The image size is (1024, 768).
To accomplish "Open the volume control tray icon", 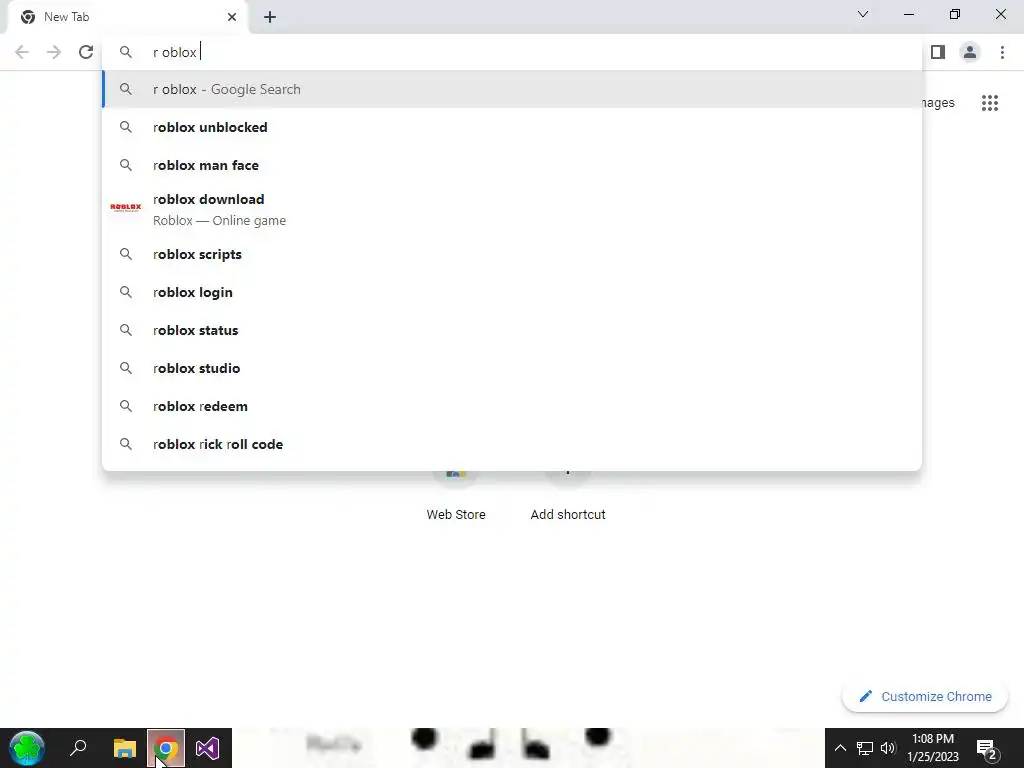I will point(888,748).
